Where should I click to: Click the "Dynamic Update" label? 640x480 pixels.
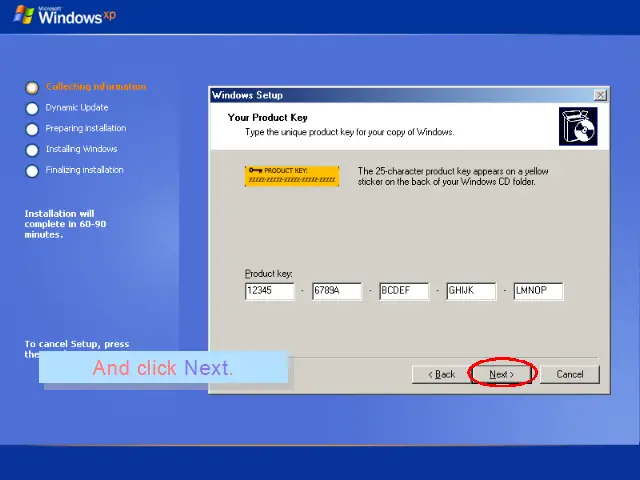(x=77, y=107)
